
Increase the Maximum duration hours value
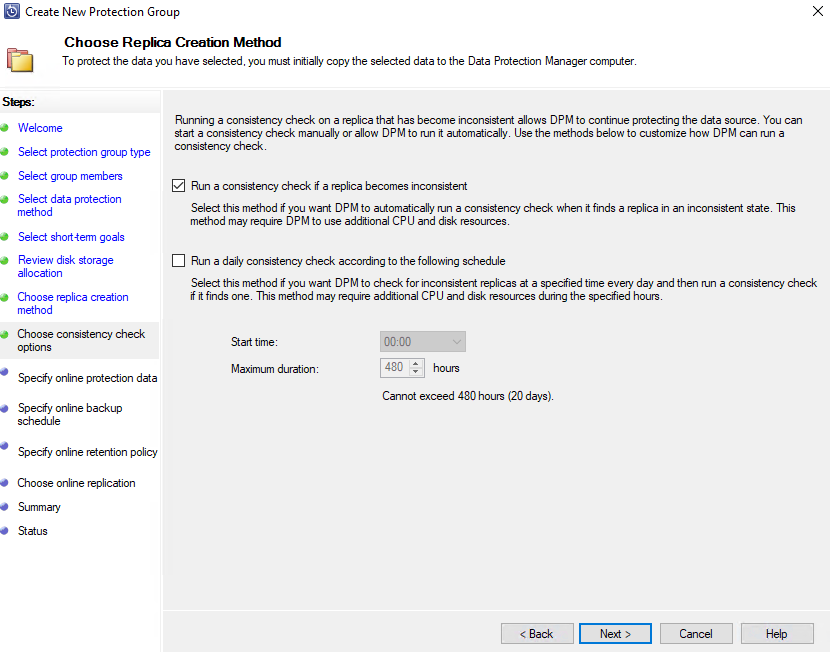416,364
